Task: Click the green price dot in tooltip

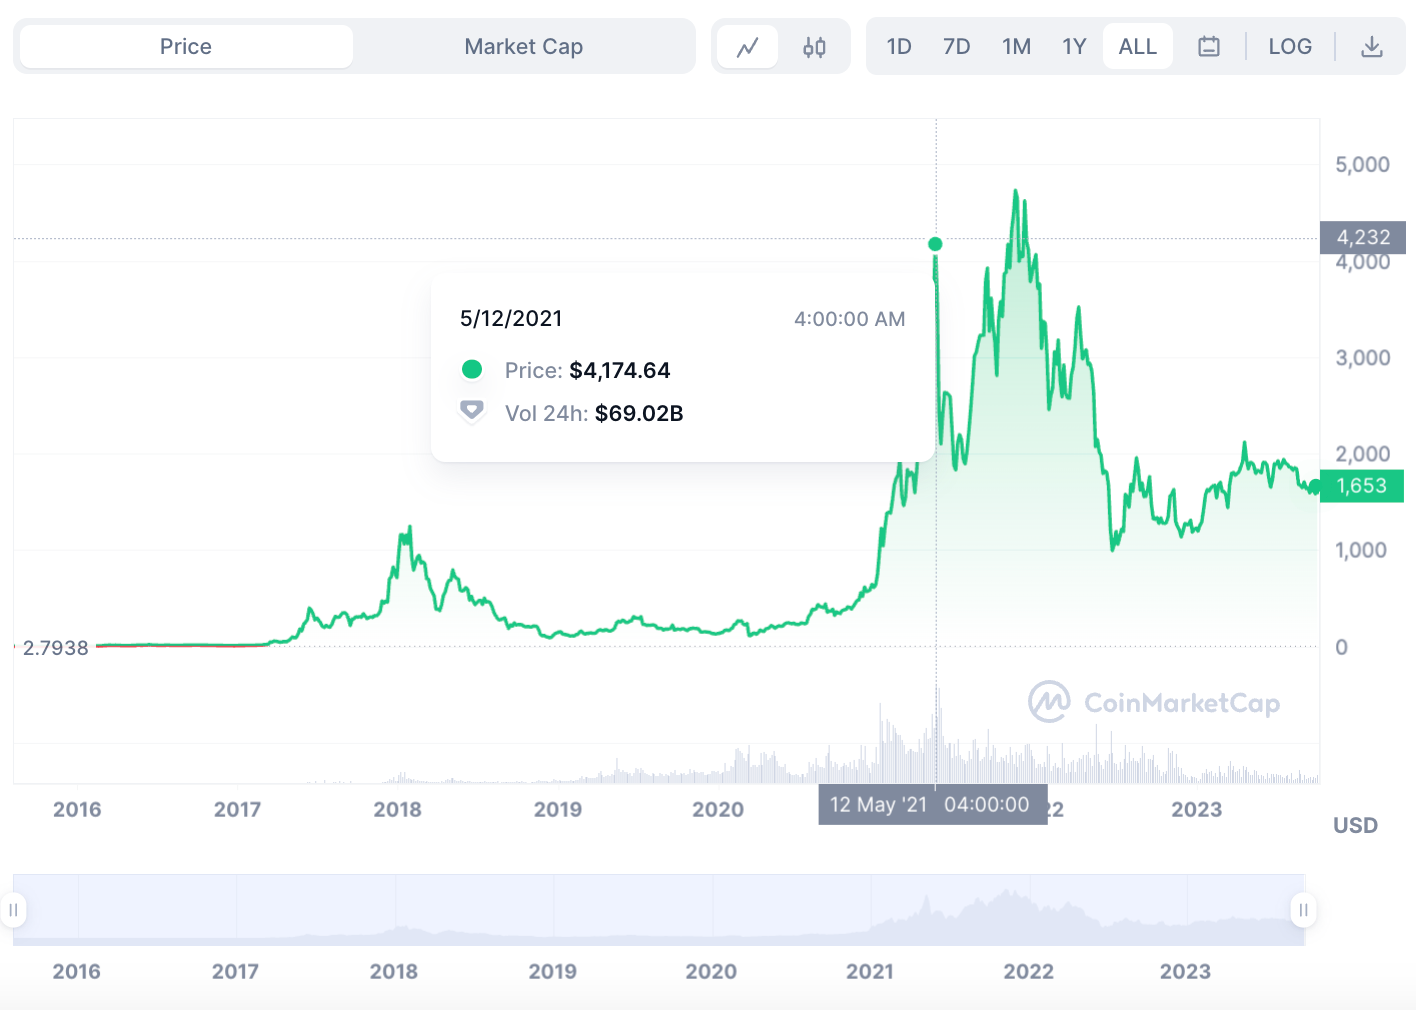Action: [472, 370]
